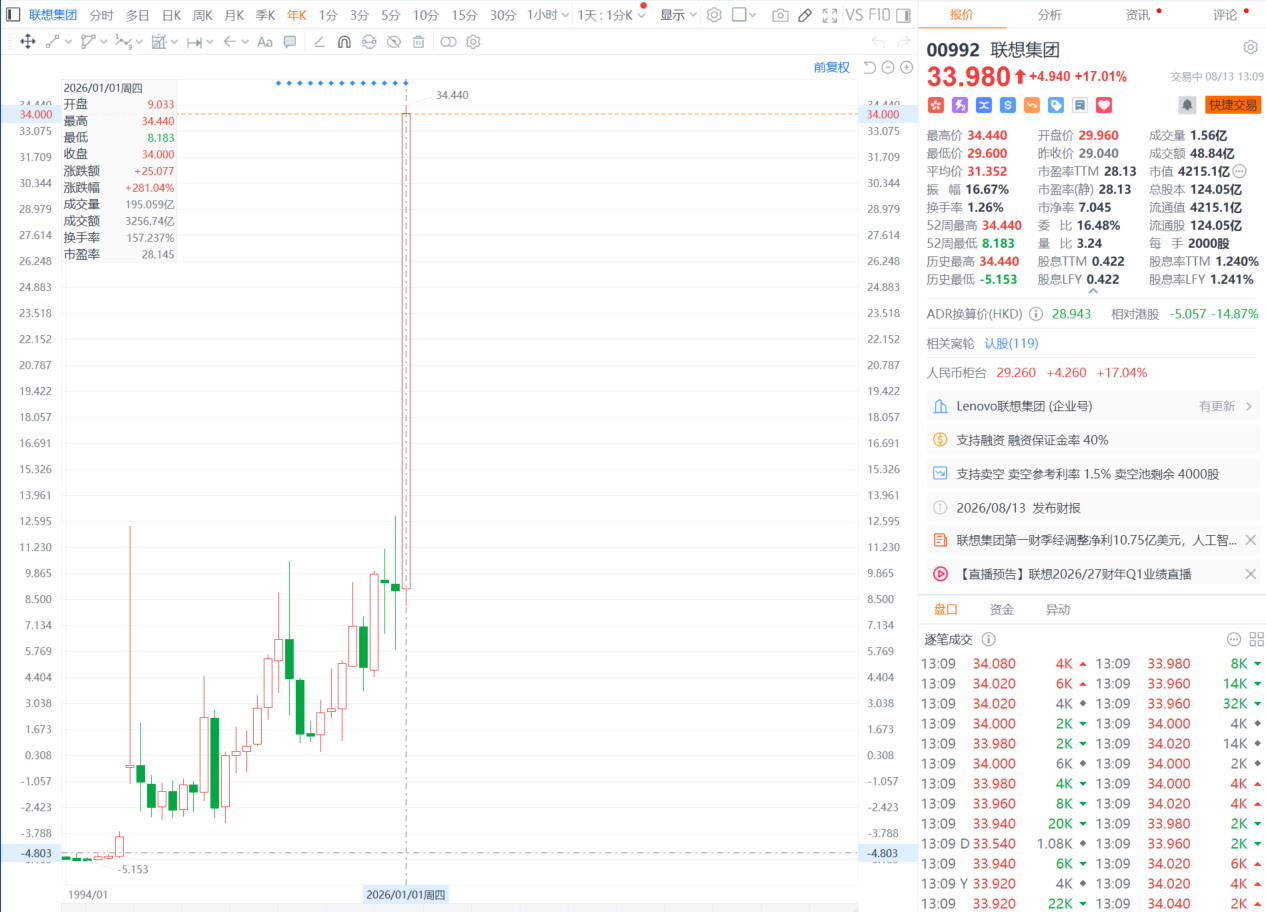Select the polyline shape drawing tool
The image size is (1266, 912).
88,42
